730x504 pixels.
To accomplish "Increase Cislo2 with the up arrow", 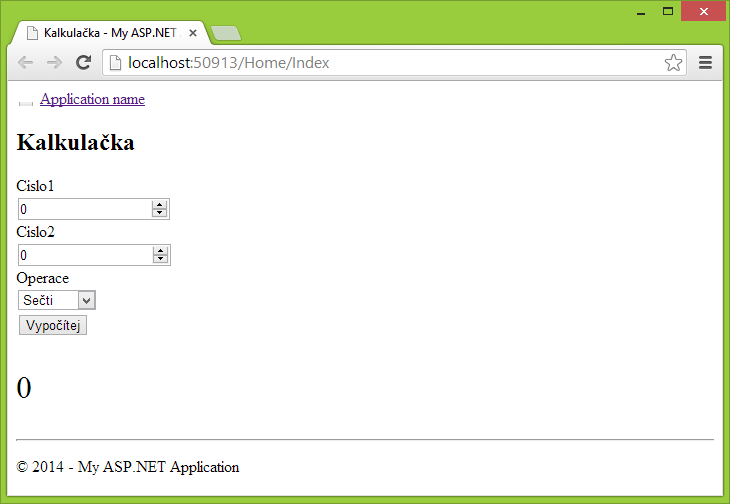I will (x=160, y=250).
